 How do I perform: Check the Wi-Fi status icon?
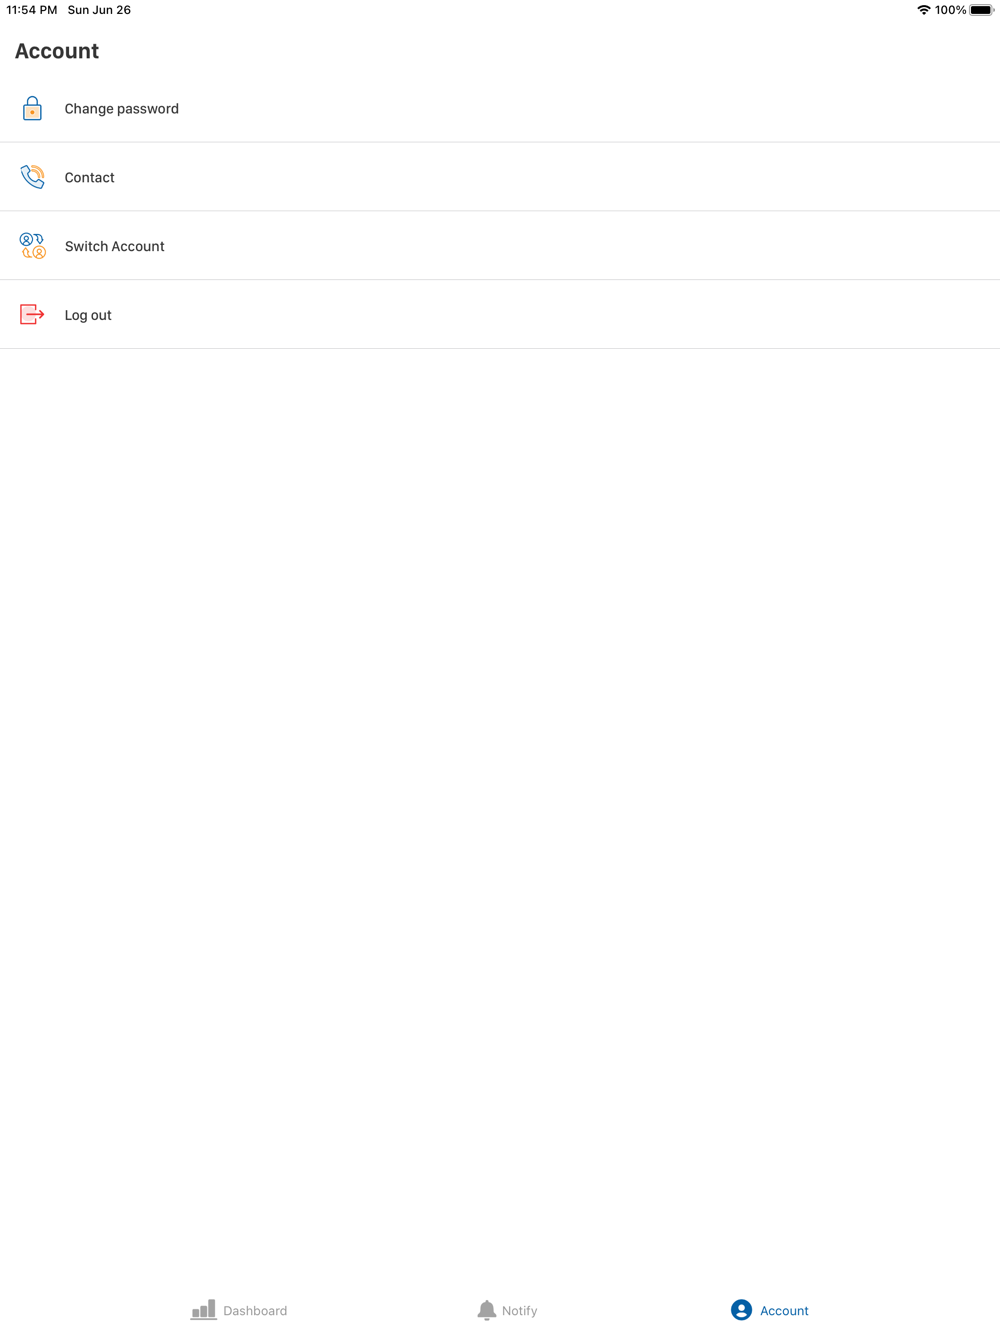(924, 10)
